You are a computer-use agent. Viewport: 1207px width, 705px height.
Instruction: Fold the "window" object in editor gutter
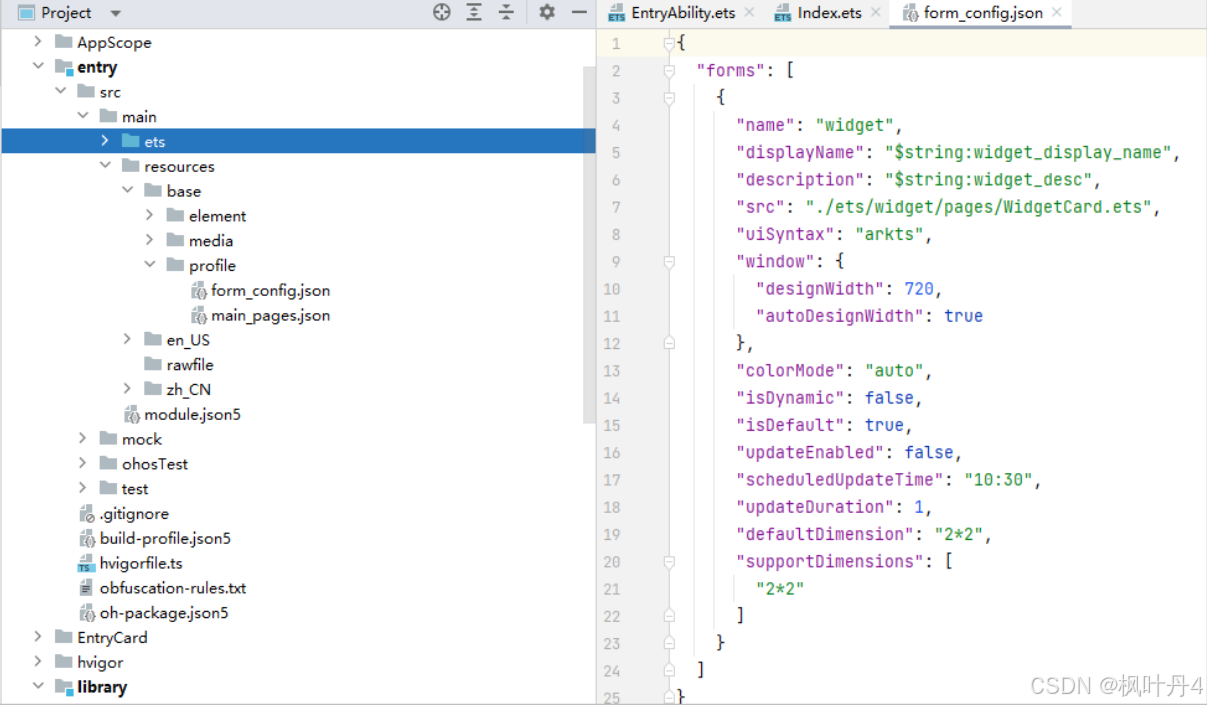tap(669, 262)
